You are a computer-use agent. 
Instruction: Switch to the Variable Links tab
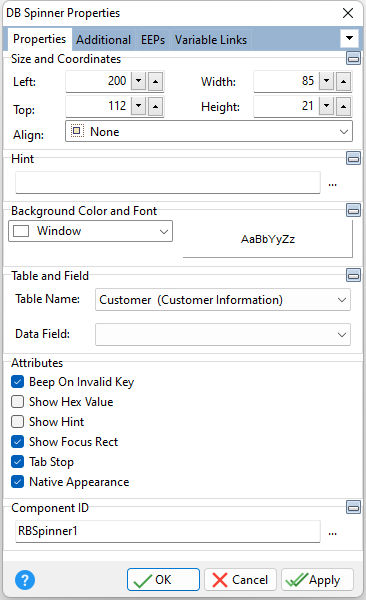pos(211,40)
